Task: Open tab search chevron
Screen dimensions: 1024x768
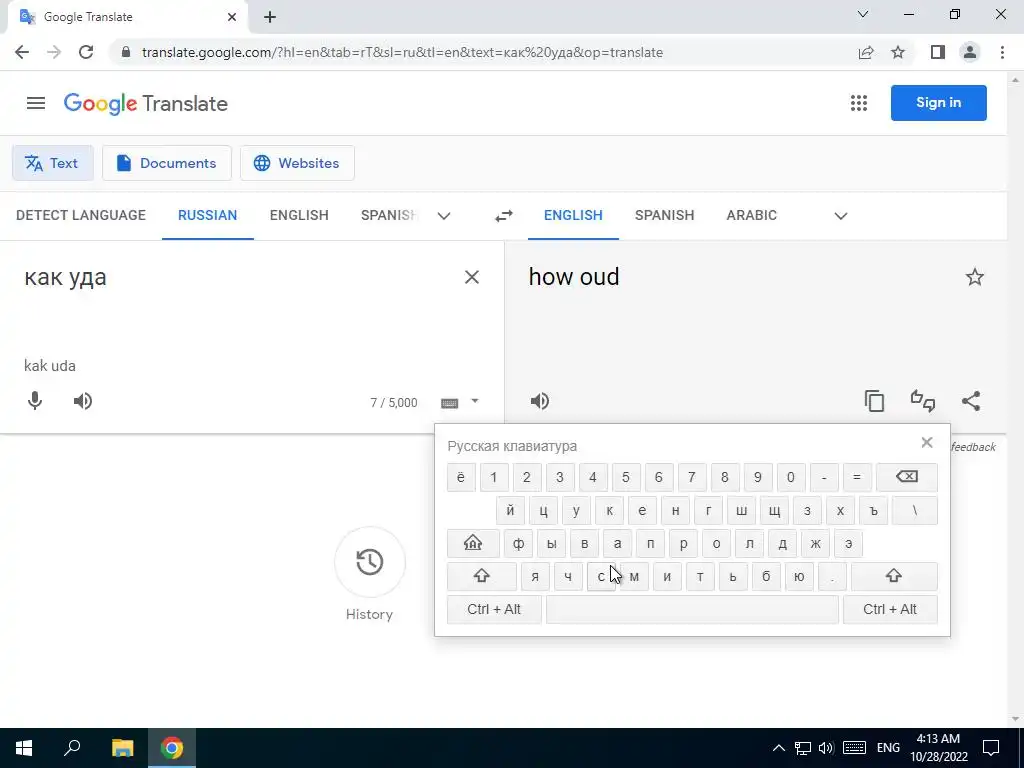Action: 863,14
